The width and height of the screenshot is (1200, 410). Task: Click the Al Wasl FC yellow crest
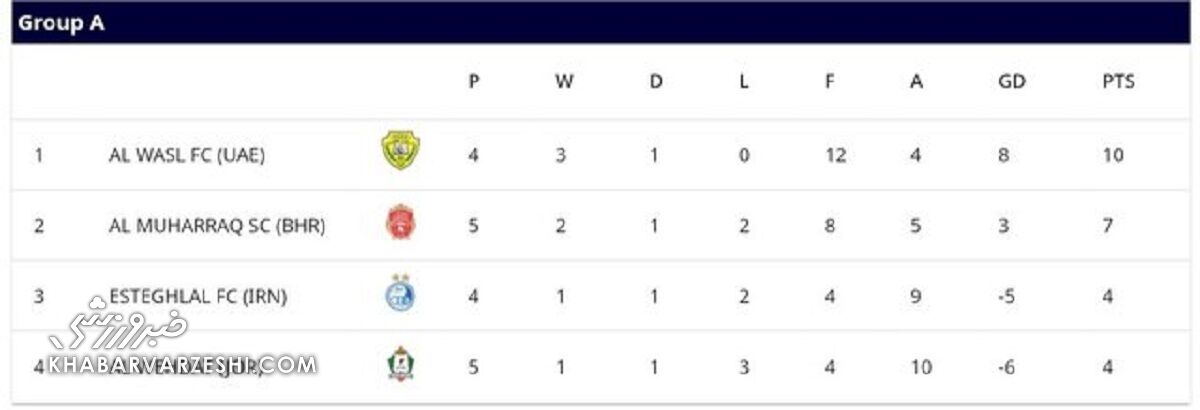(x=401, y=151)
